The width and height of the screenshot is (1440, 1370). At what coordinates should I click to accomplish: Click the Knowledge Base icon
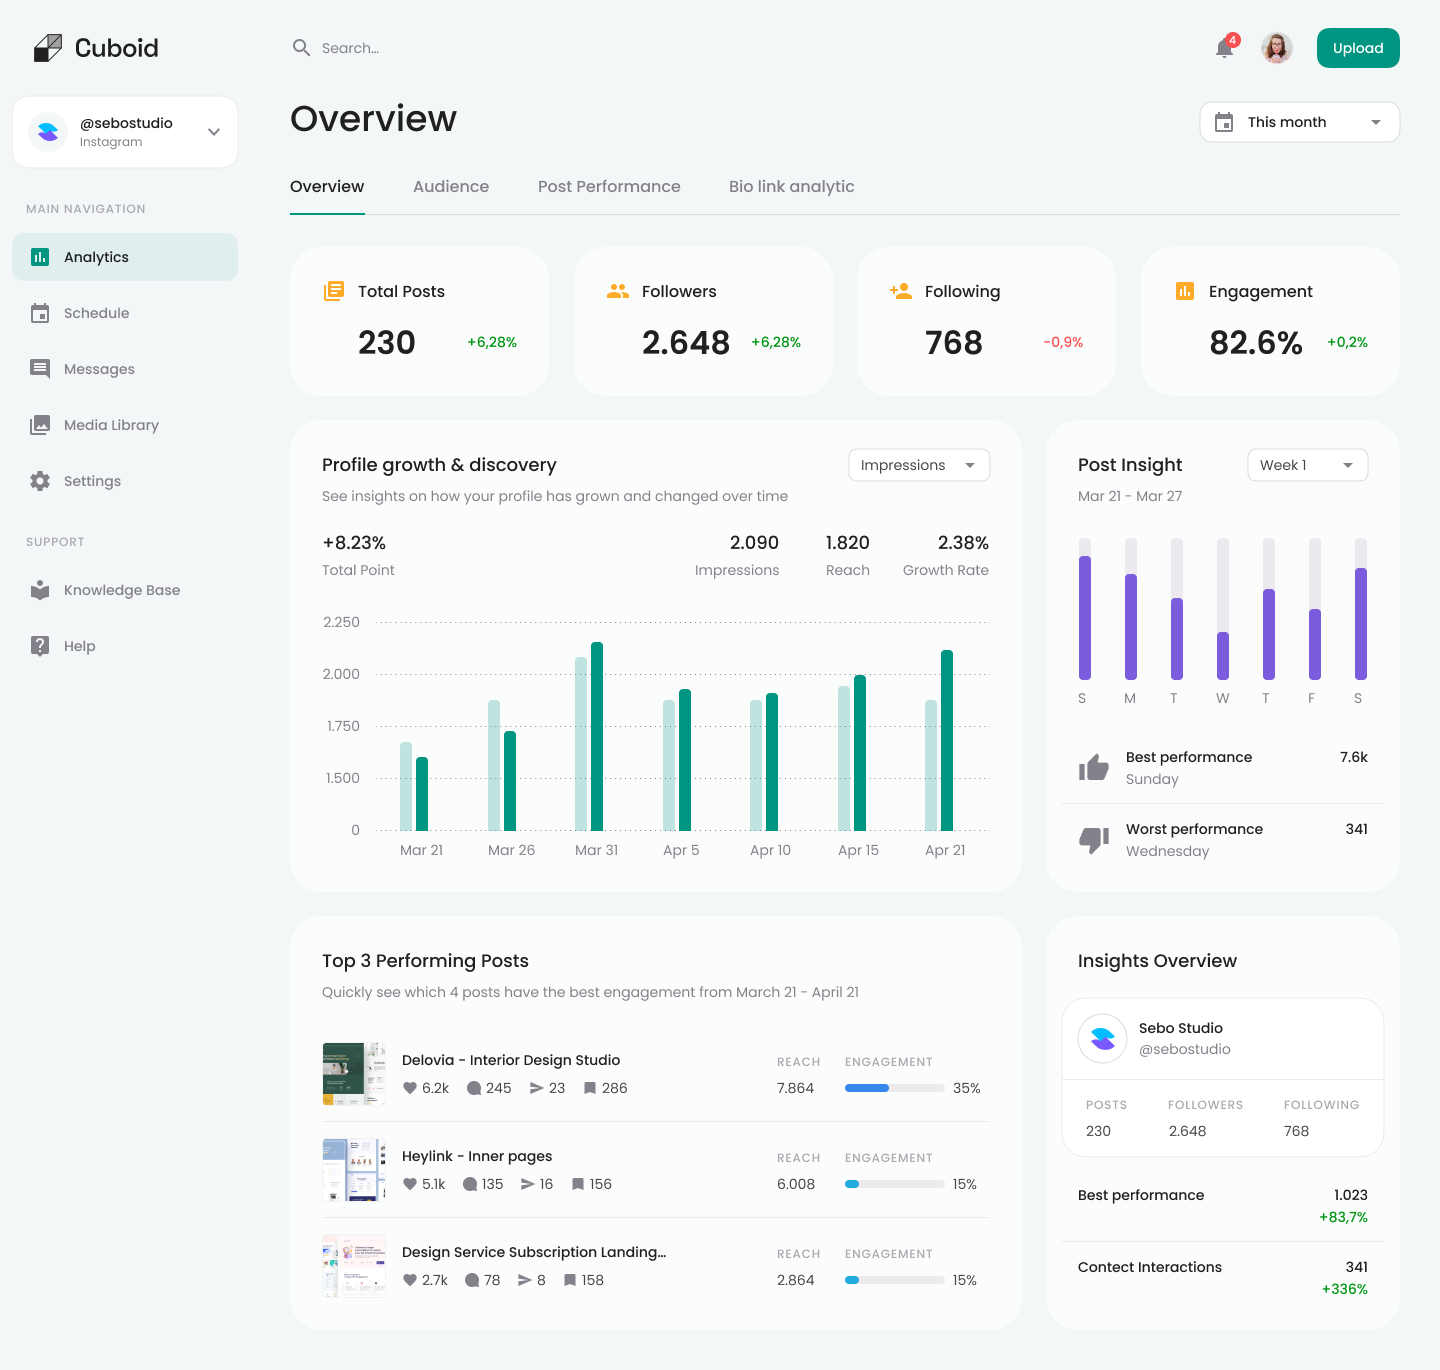(x=40, y=590)
